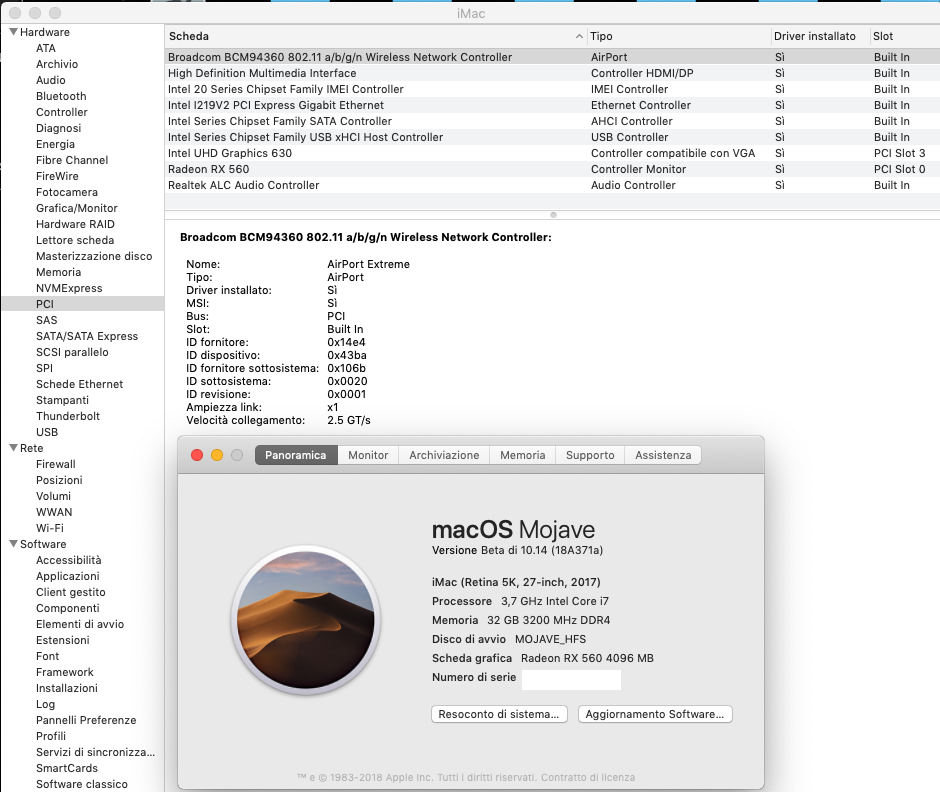Select the Broadcom BCM94360 Wireless row
This screenshot has height=792, width=940.
[552, 57]
